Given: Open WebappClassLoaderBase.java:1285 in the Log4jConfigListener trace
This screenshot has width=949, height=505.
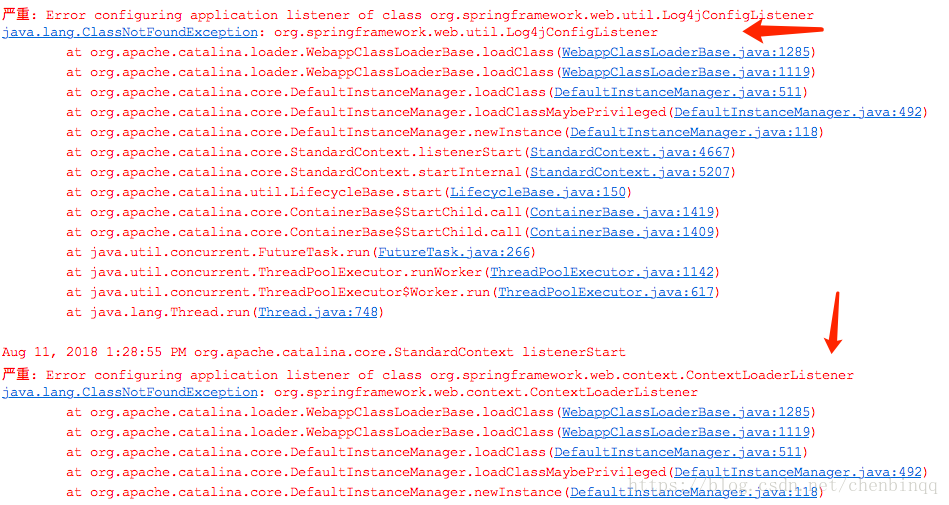Looking at the screenshot, I should click(x=686, y=52).
